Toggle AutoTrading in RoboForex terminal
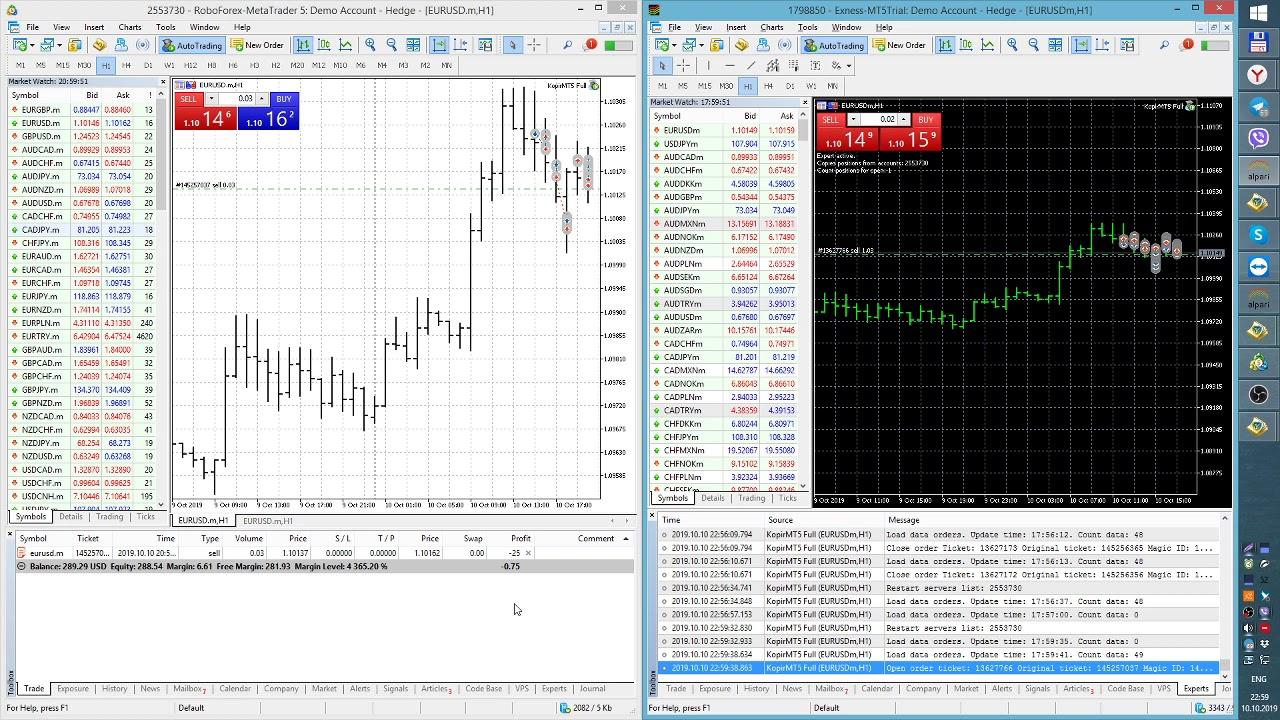This screenshot has width=1280, height=720. (x=192, y=45)
